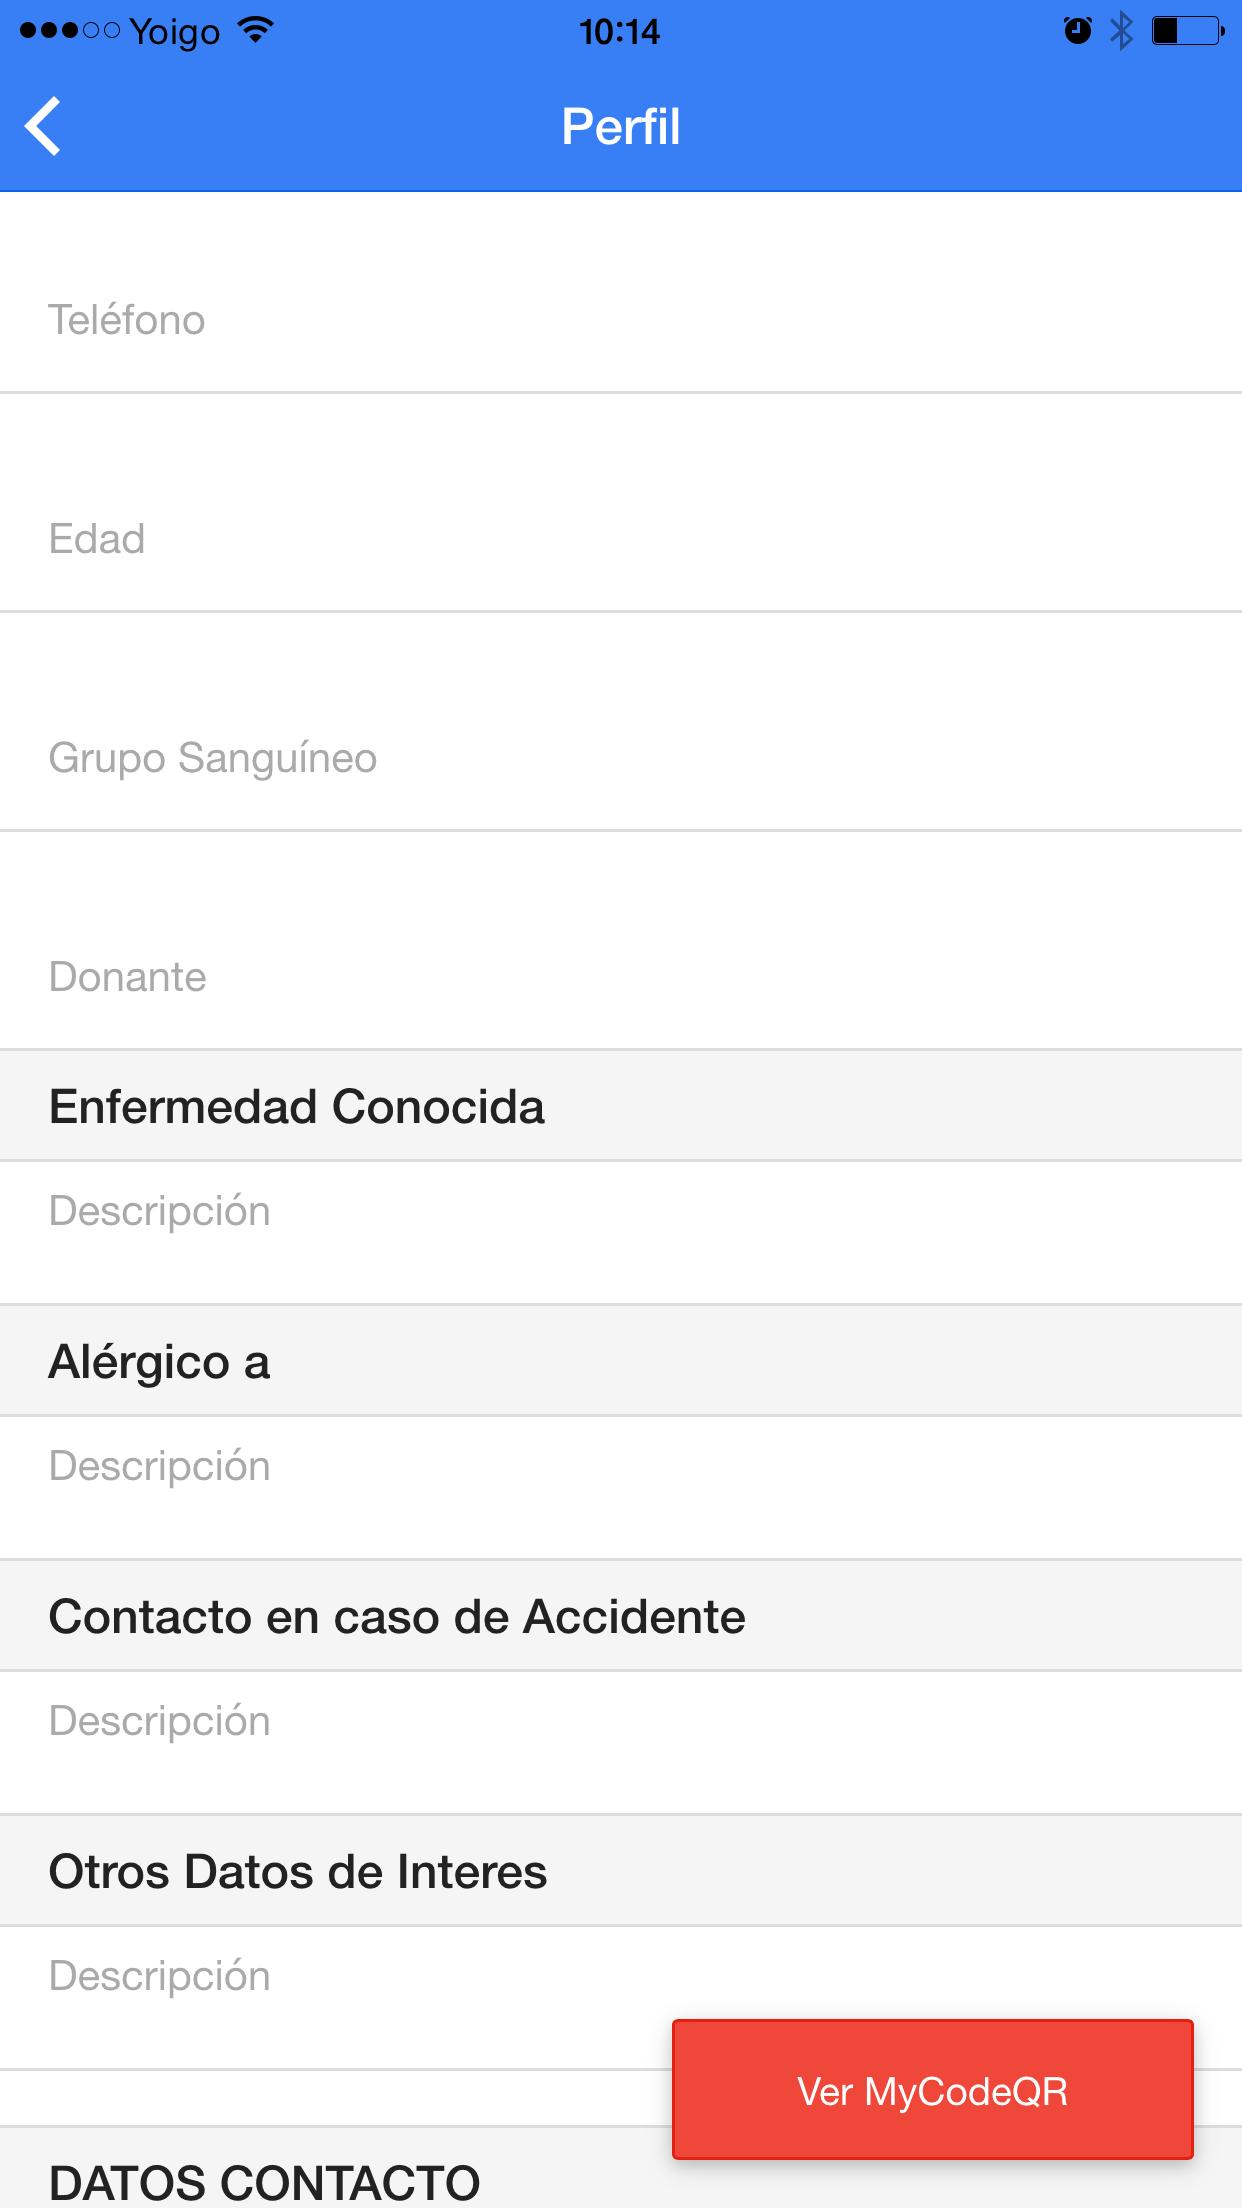This screenshot has width=1242, height=2208.
Task: Tap the battery indicator icon
Action: coord(1187,31)
